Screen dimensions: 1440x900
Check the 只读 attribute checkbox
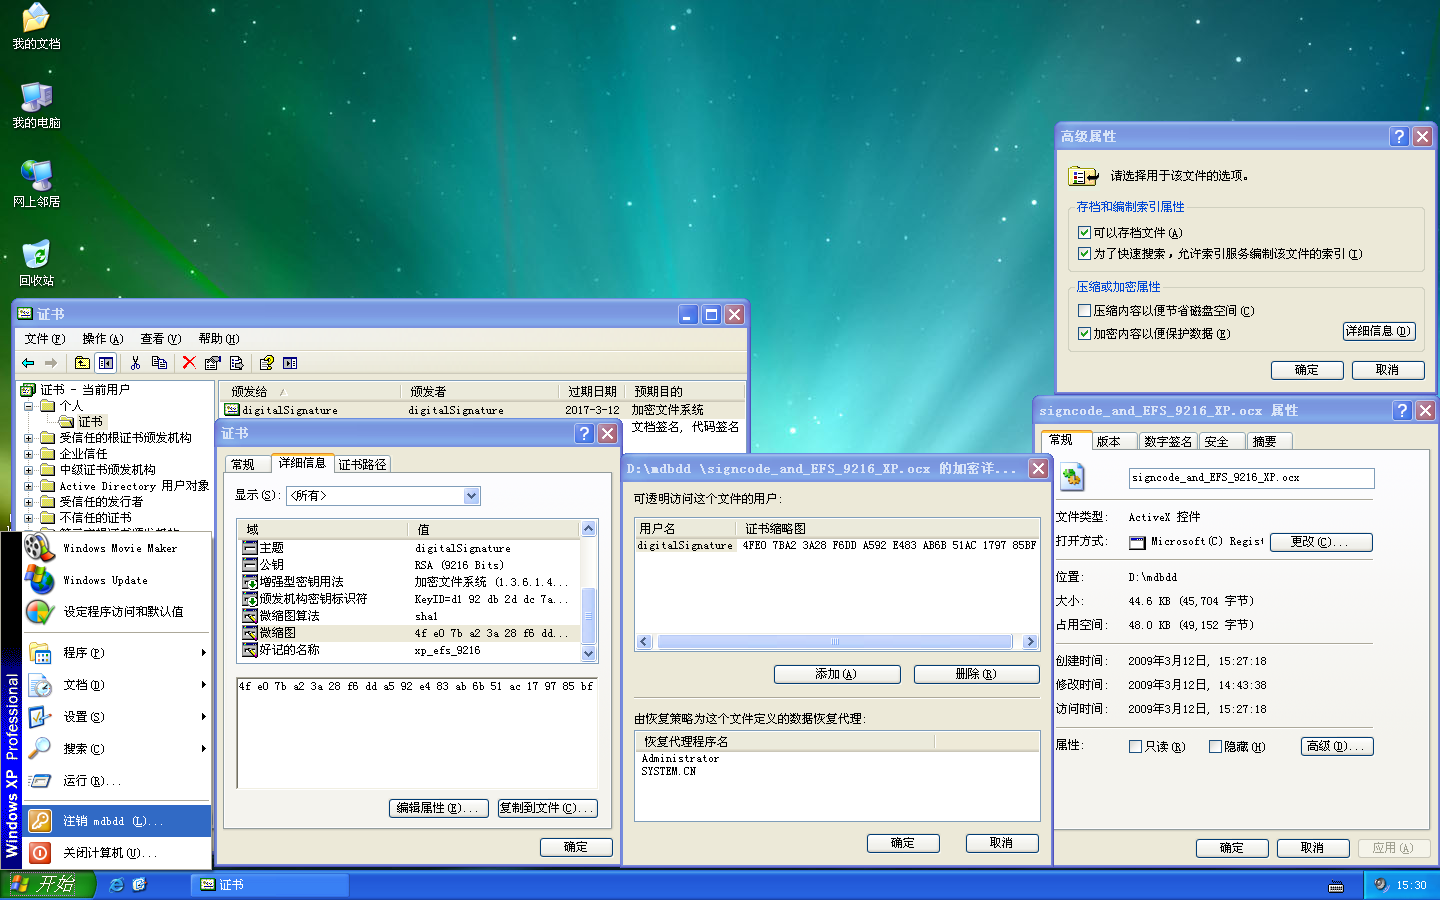(x=1135, y=746)
